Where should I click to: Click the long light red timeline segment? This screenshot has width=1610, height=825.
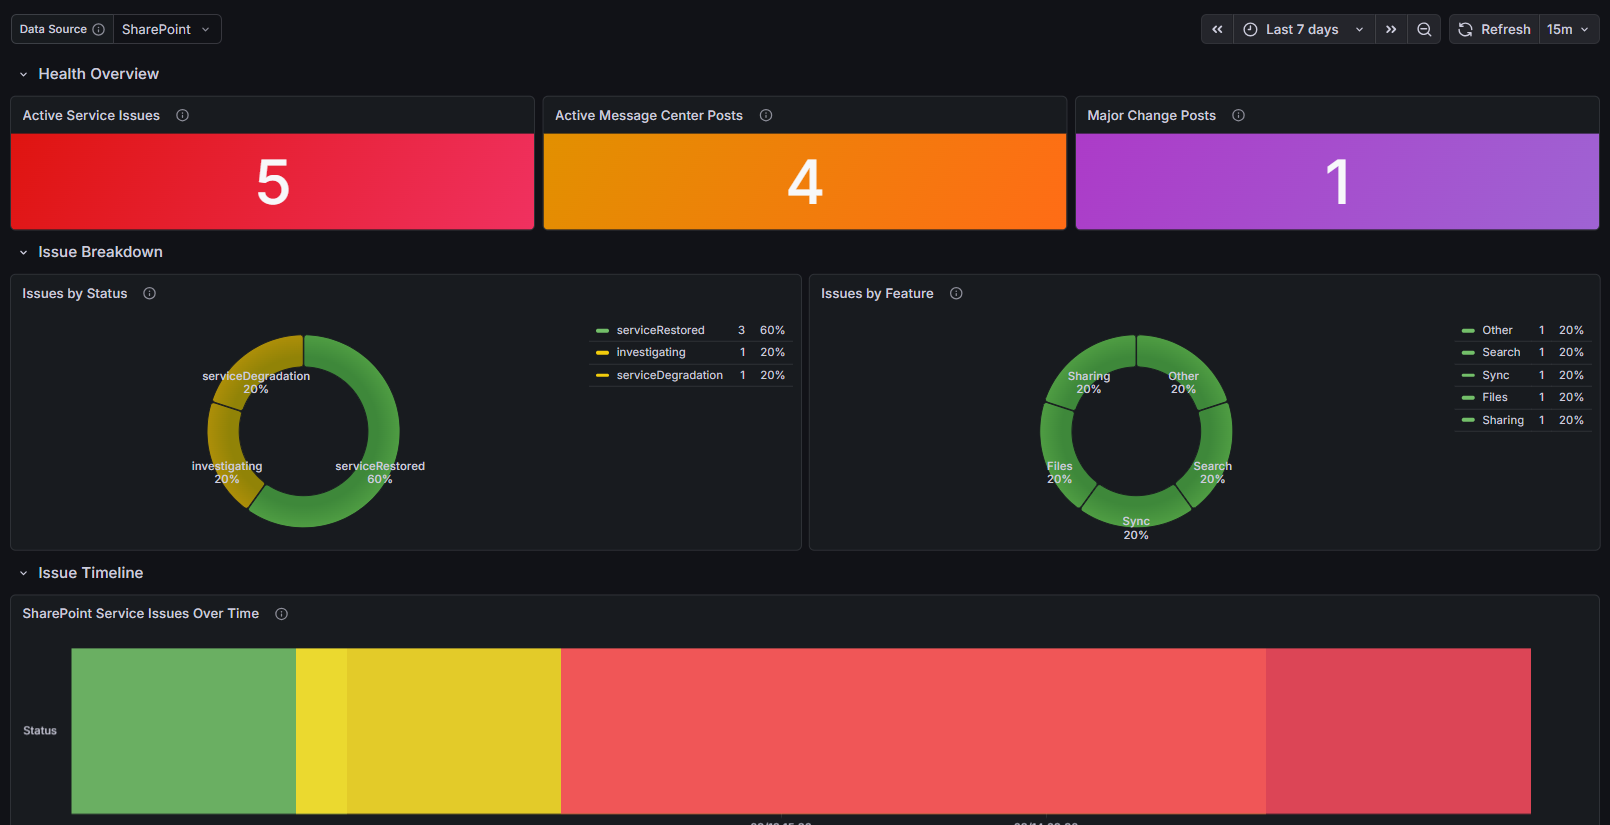coord(913,731)
